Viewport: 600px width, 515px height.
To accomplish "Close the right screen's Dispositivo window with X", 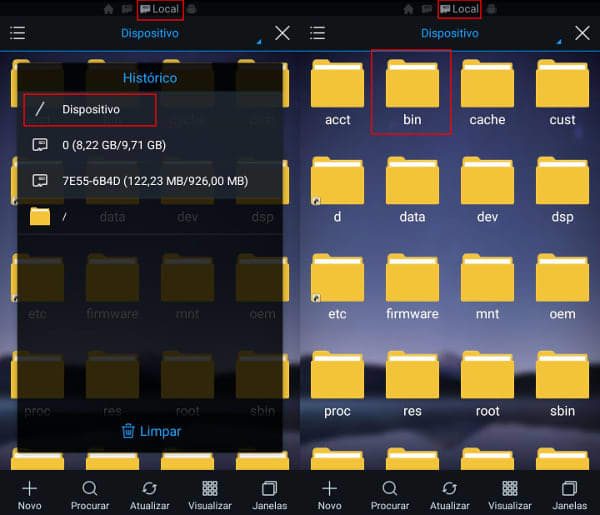I will click(582, 33).
